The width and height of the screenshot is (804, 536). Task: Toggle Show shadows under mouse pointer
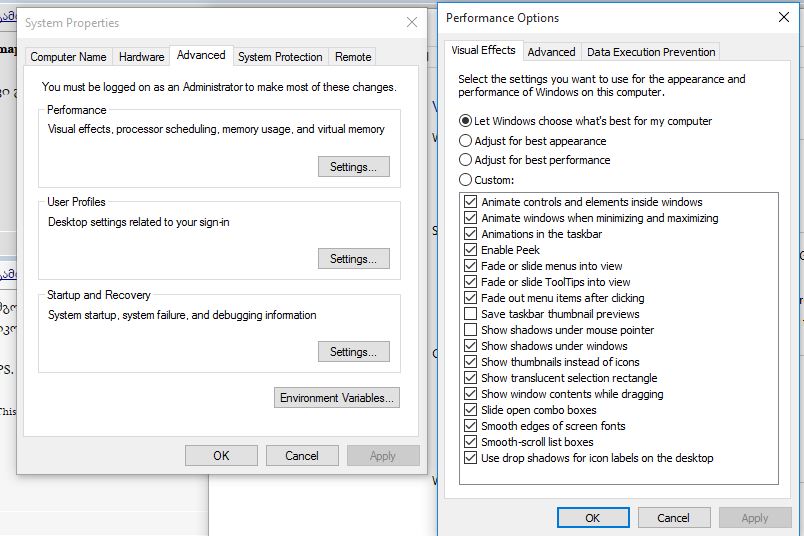point(471,330)
